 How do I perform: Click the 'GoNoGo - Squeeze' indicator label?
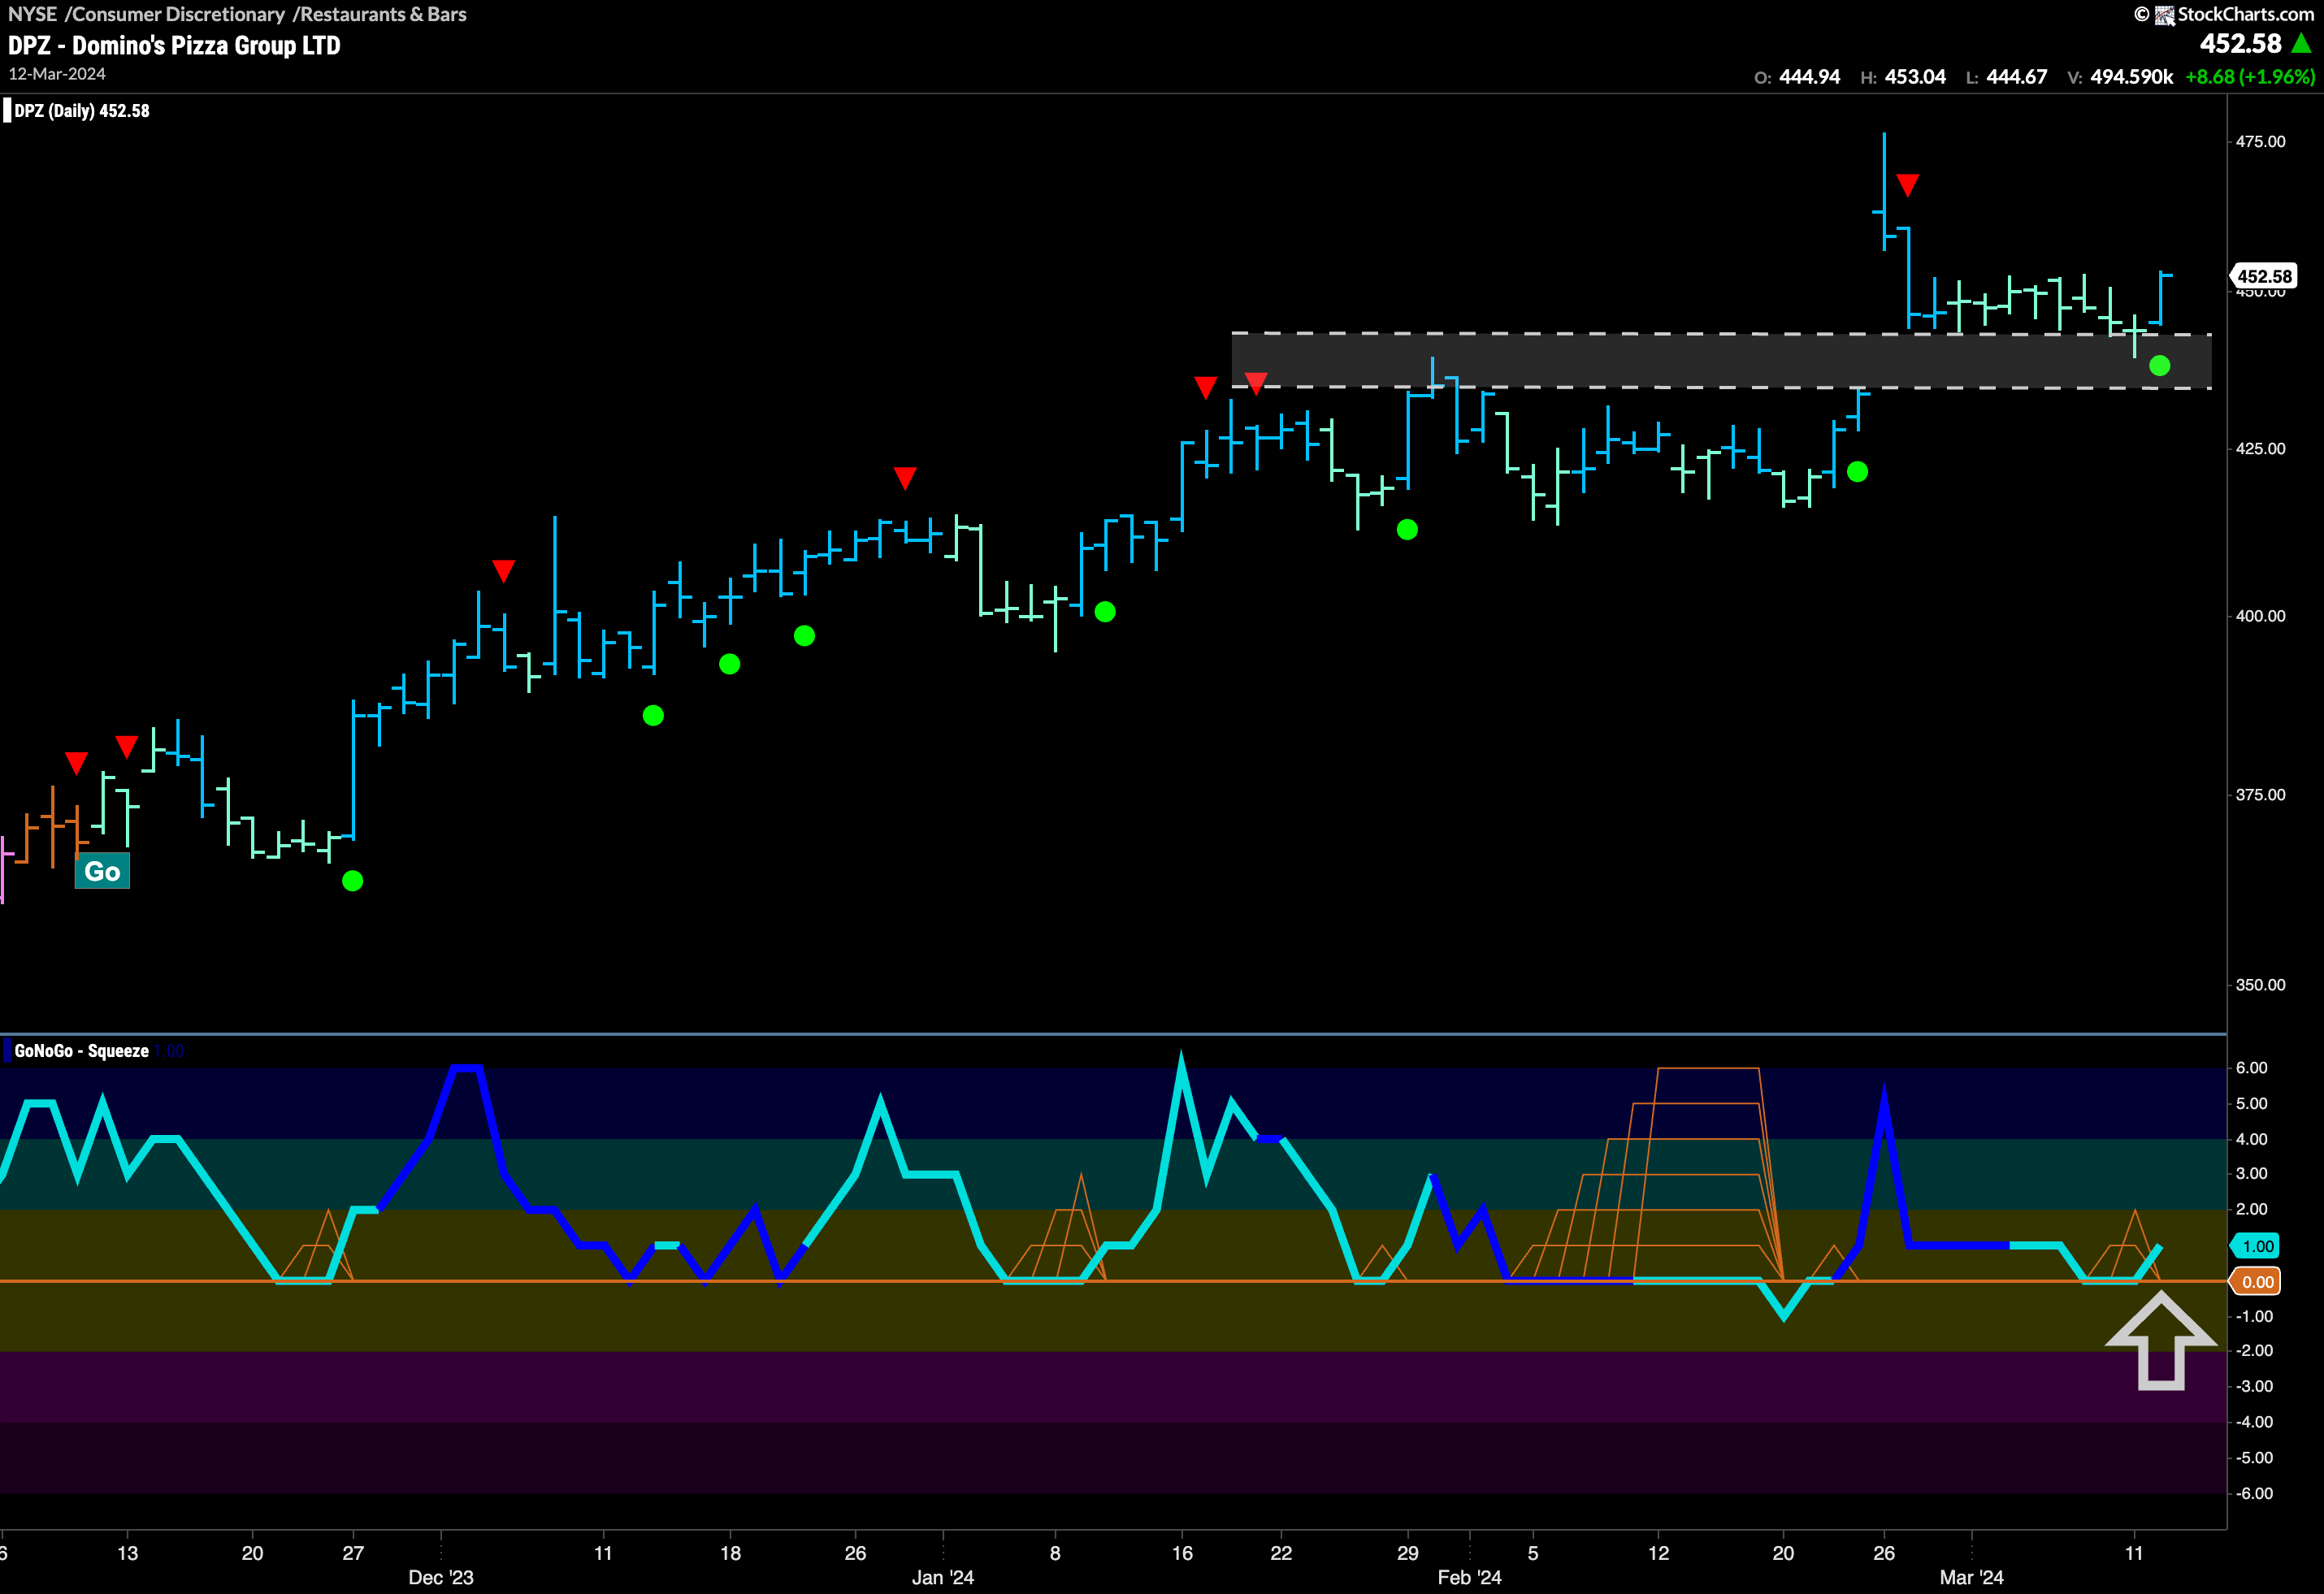point(81,1051)
